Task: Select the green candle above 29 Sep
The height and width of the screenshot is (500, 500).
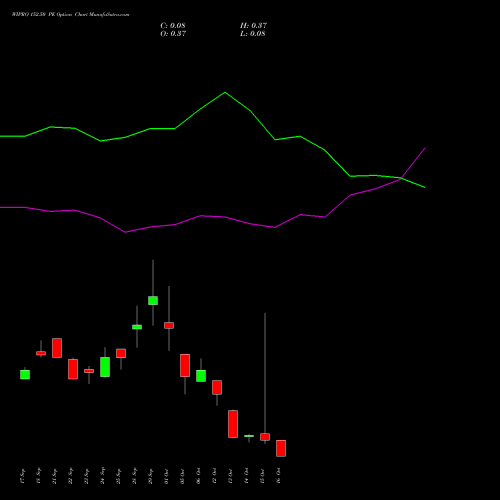Action: [153, 300]
